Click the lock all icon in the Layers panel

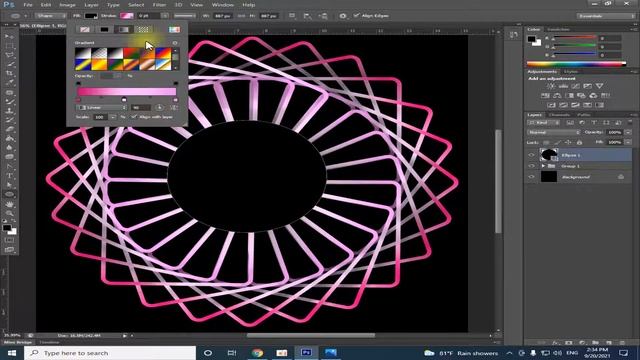pos(579,142)
